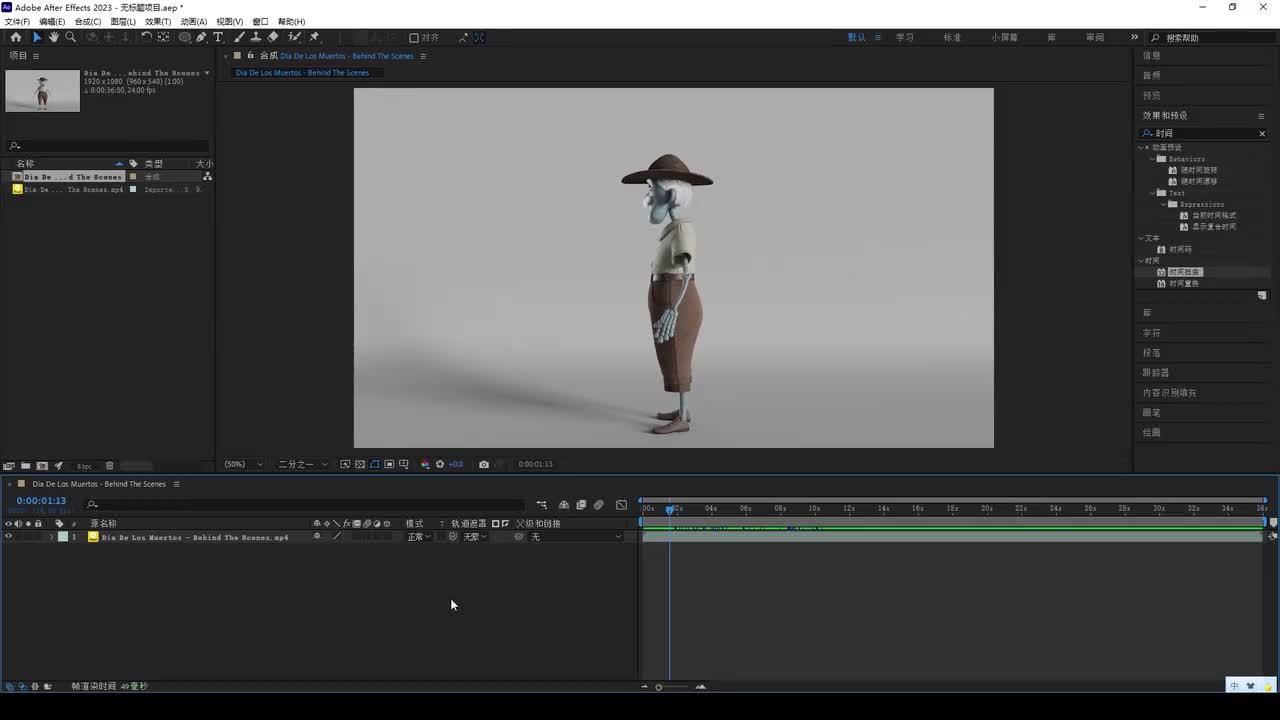Expand layer 1 properties twirl arrow
The image size is (1280, 720).
[52, 537]
